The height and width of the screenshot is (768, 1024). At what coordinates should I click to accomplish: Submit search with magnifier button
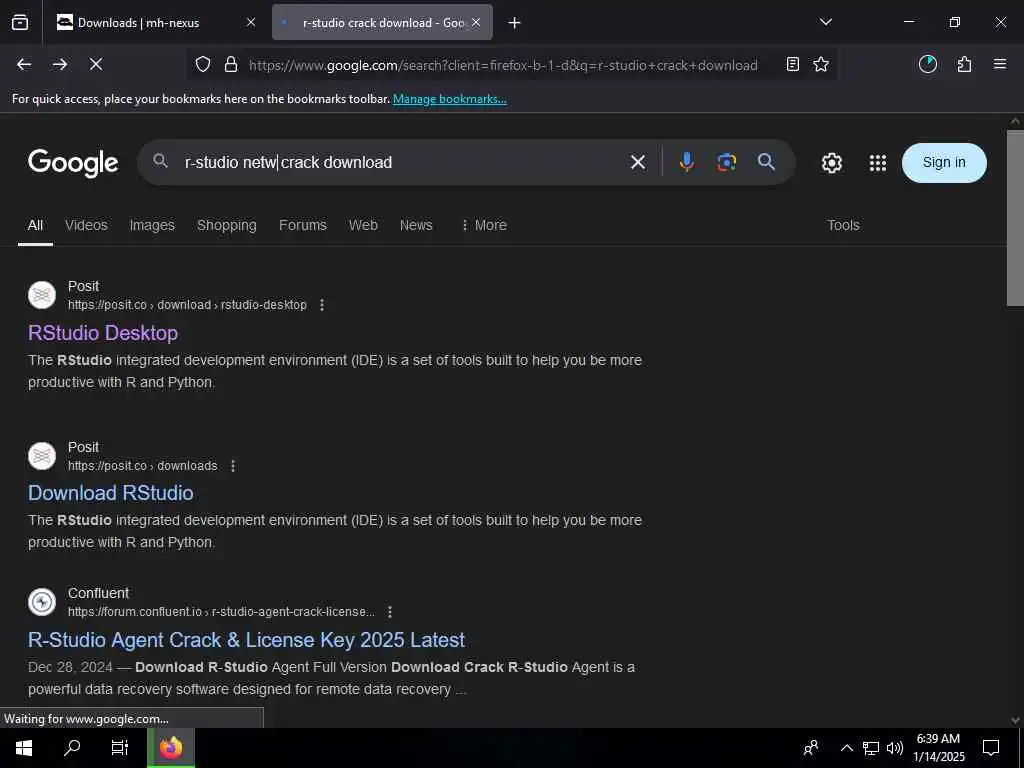(x=767, y=162)
